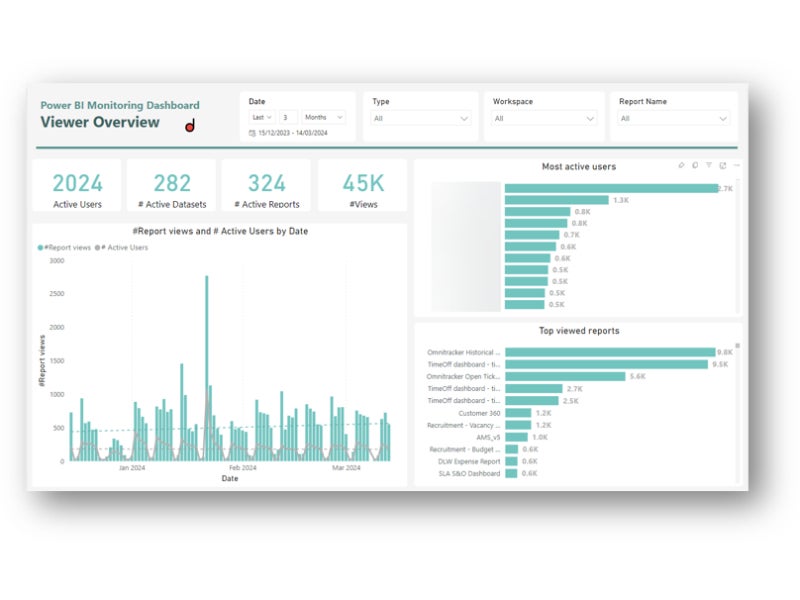Select the Active Users card
This screenshot has width=800, height=600.
point(77,186)
